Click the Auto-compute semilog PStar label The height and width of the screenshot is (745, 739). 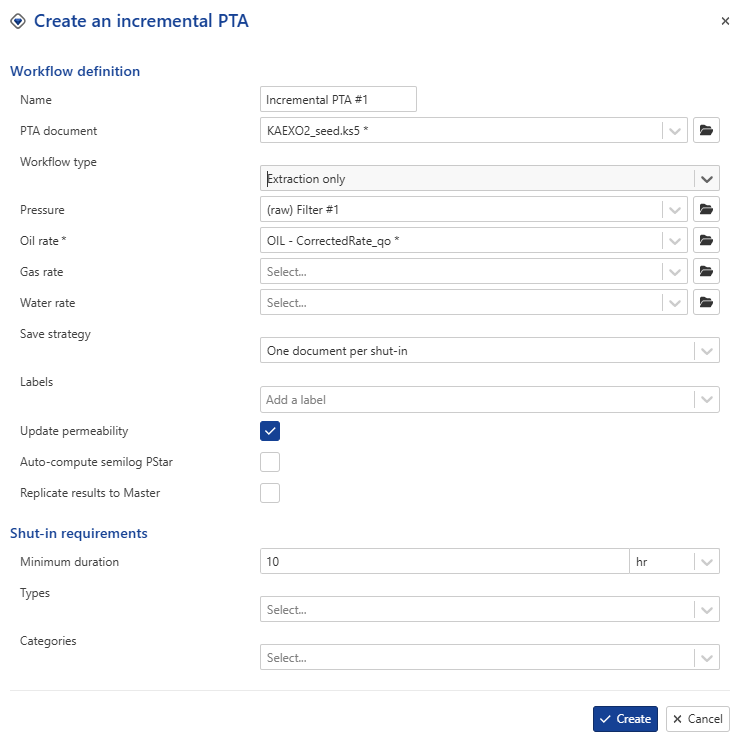click(96, 462)
